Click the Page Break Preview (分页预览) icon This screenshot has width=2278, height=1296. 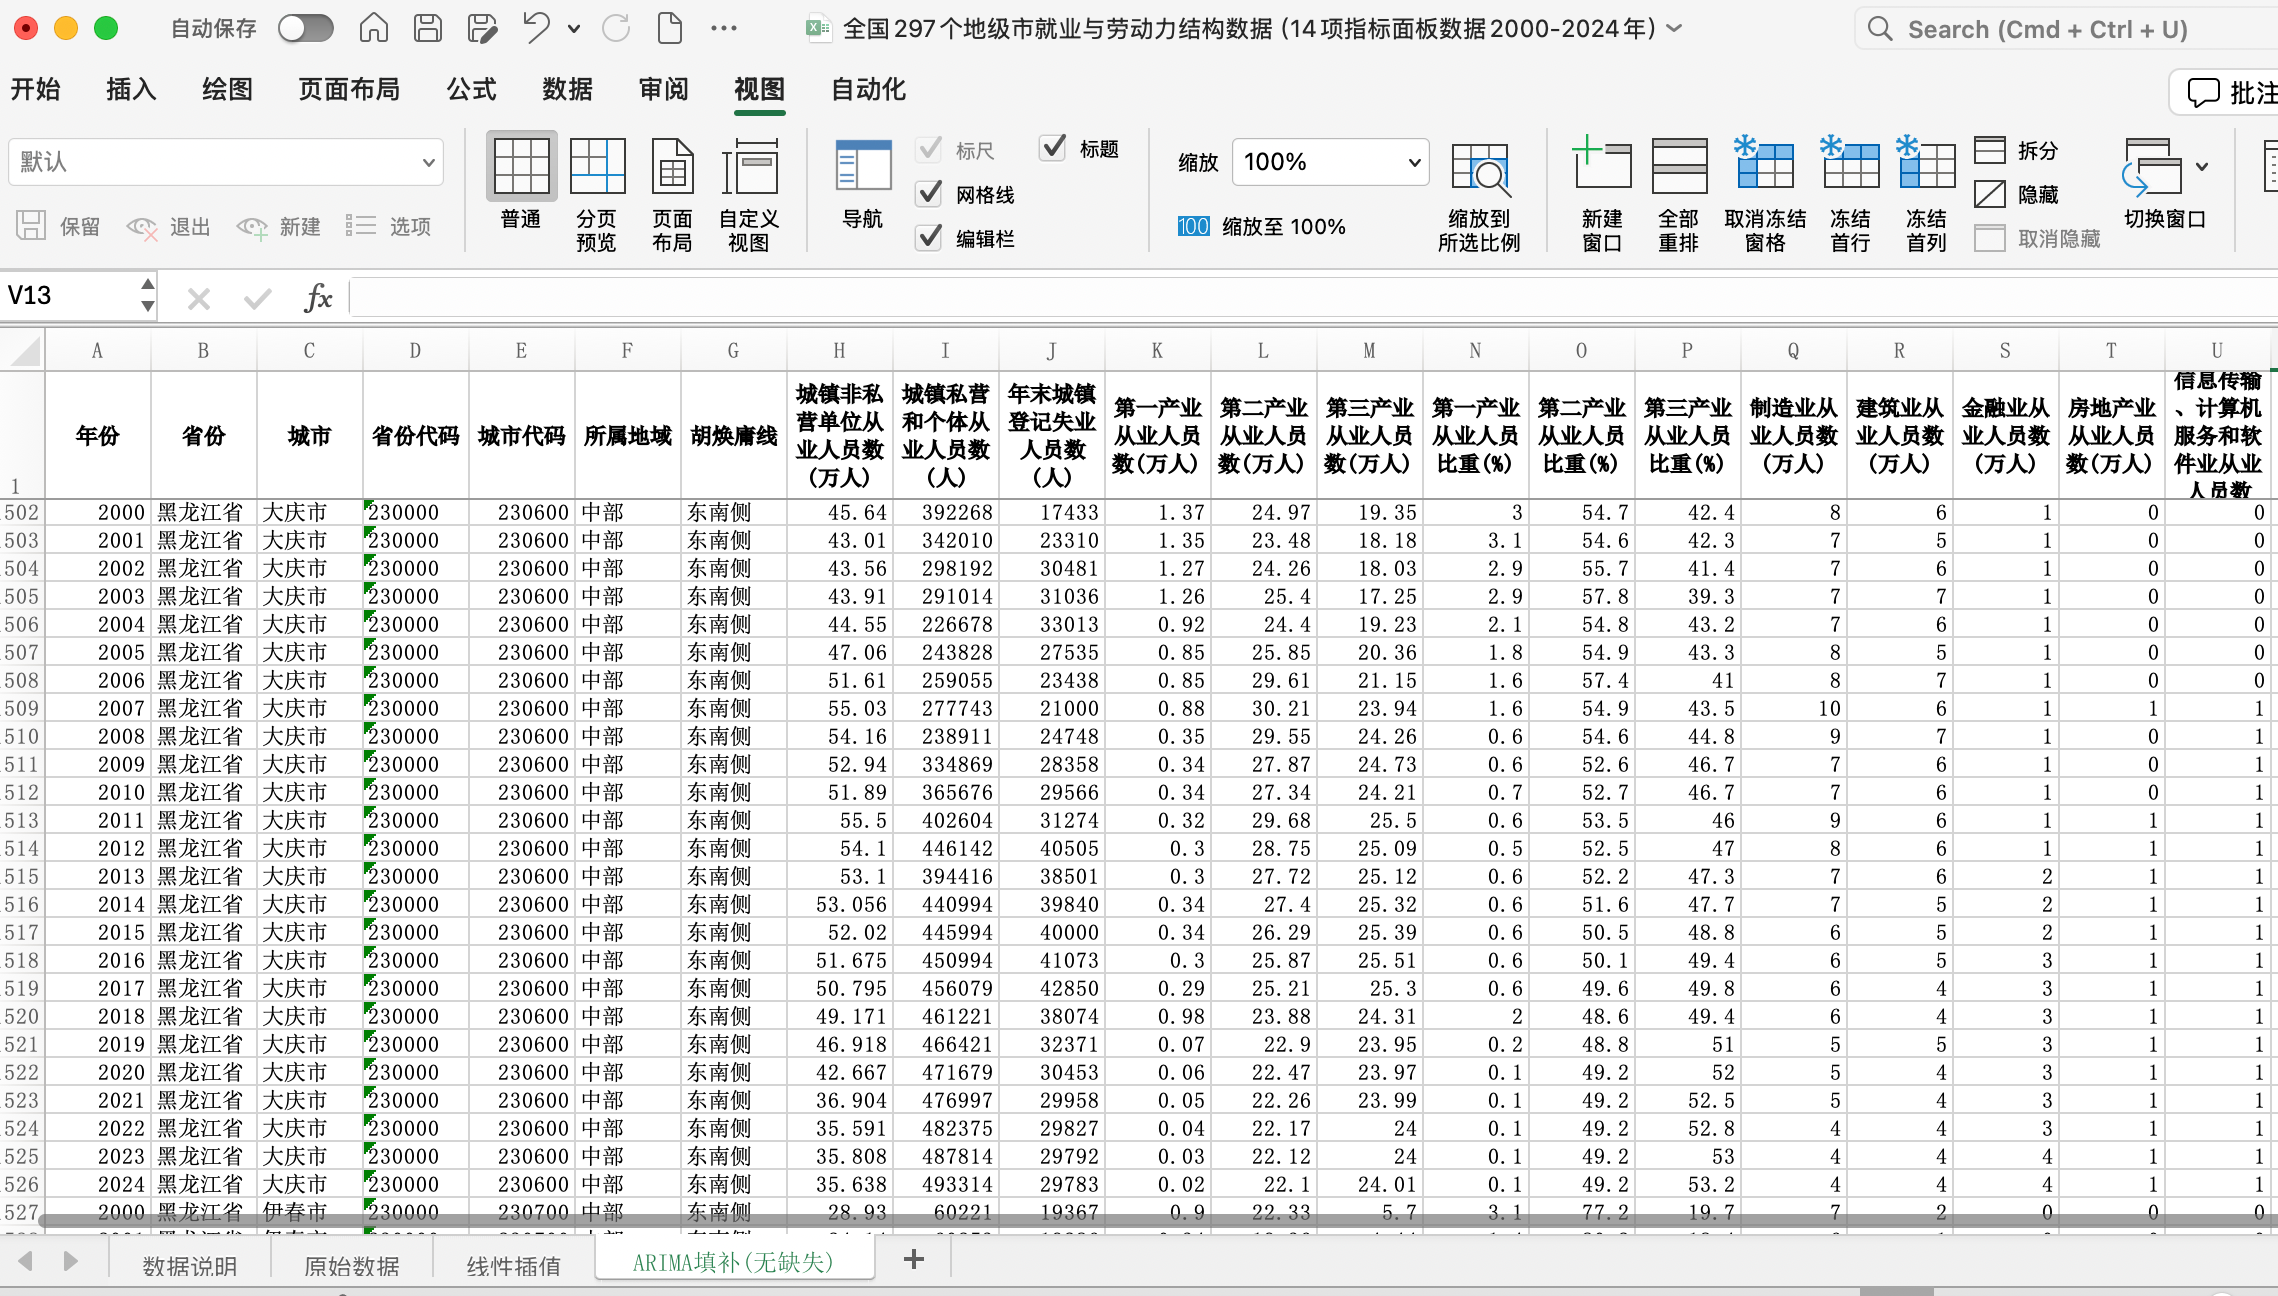click(x=597, y=167)
